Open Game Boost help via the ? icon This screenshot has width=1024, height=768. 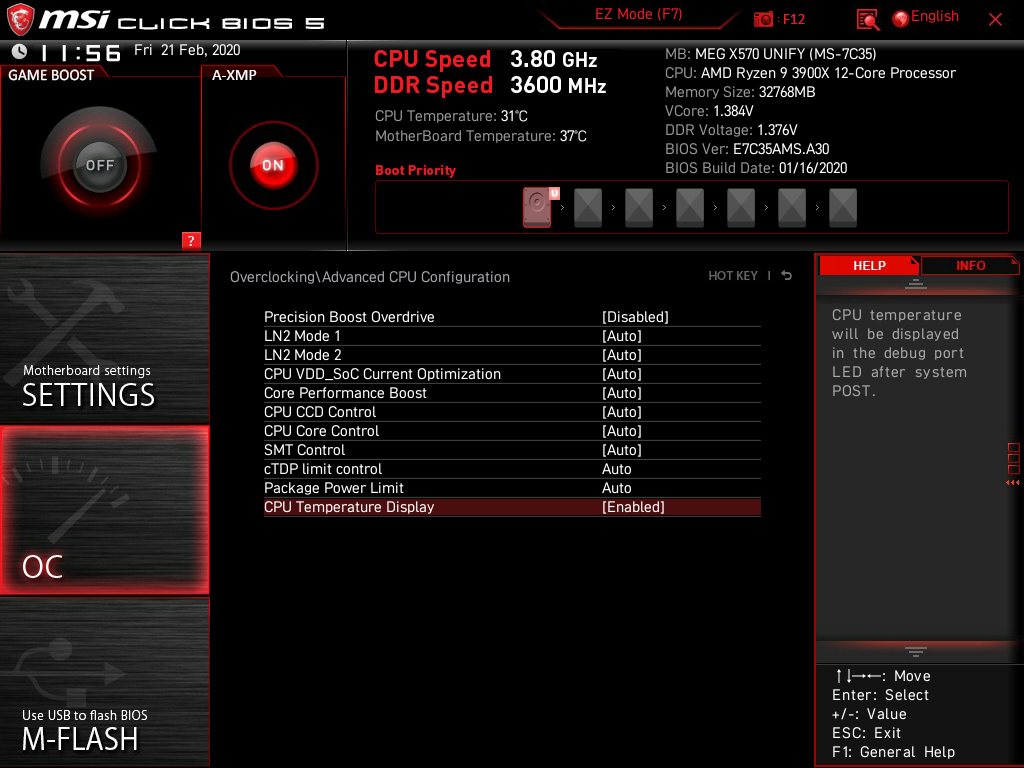point(191,240)
